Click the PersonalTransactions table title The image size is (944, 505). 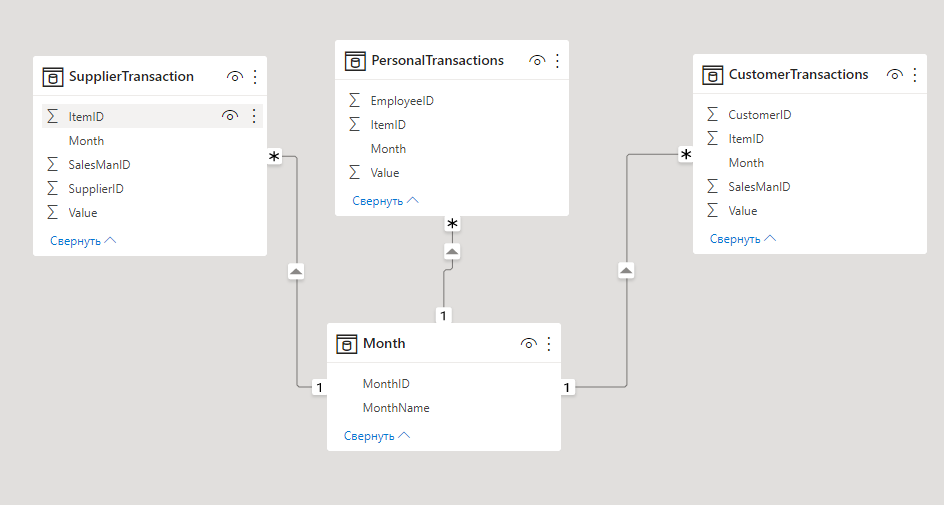click(x=438, y=60)
